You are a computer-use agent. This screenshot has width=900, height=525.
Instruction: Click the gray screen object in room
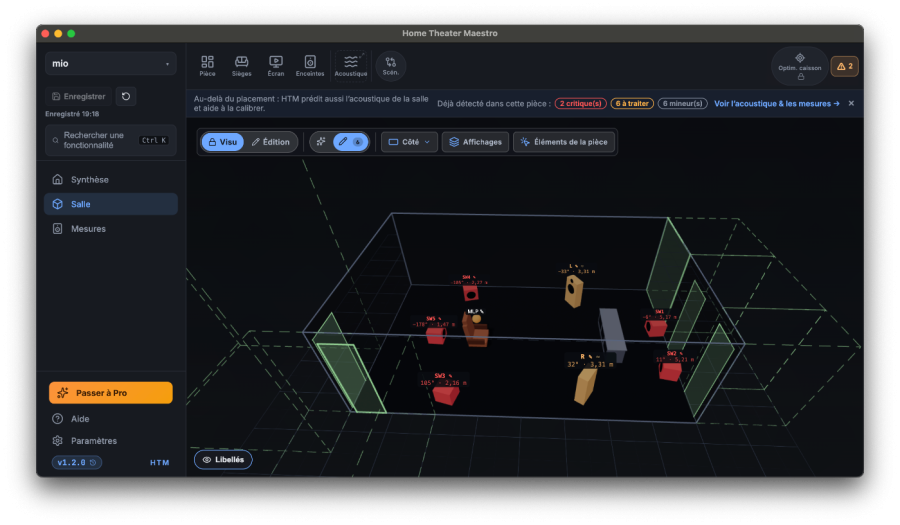(x=612, y=331)
